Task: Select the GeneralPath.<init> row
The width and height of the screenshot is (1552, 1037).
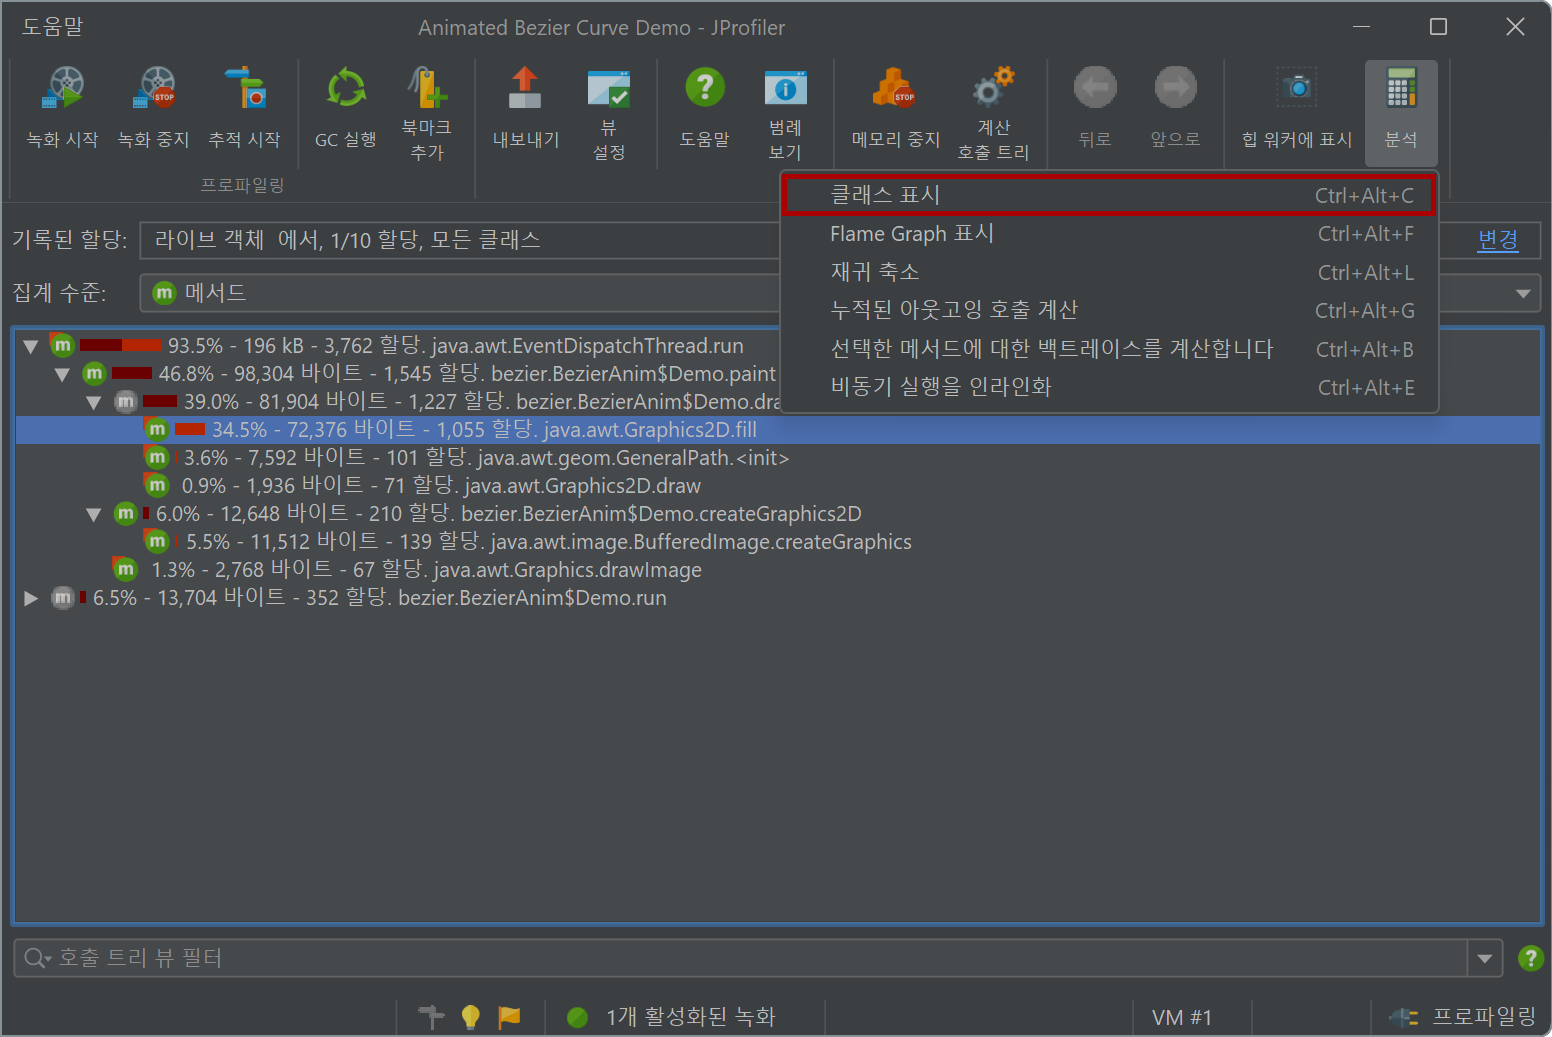Action: click(777, 458)
